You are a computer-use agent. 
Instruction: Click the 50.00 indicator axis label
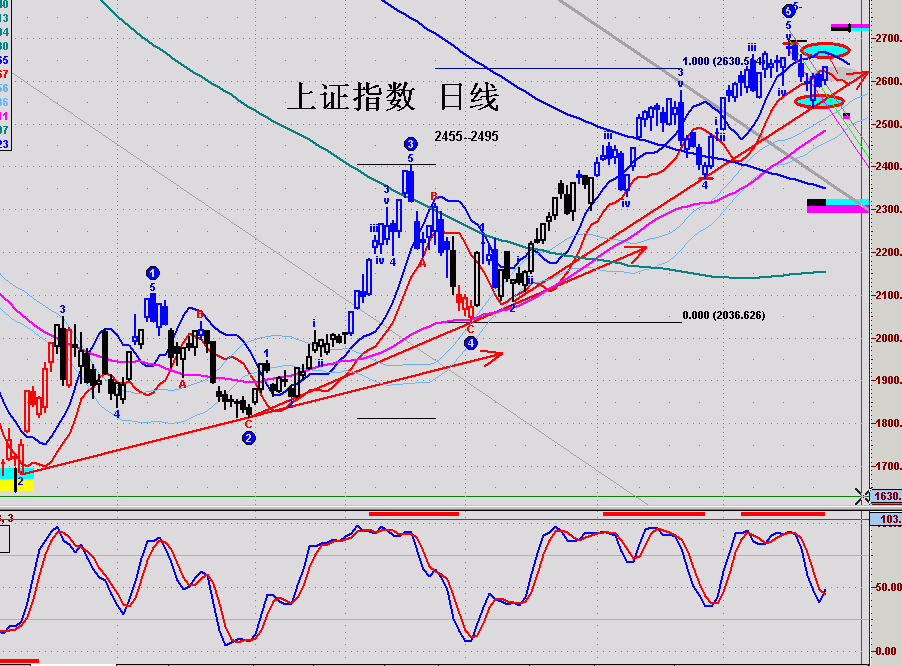(x=888, y=587)
